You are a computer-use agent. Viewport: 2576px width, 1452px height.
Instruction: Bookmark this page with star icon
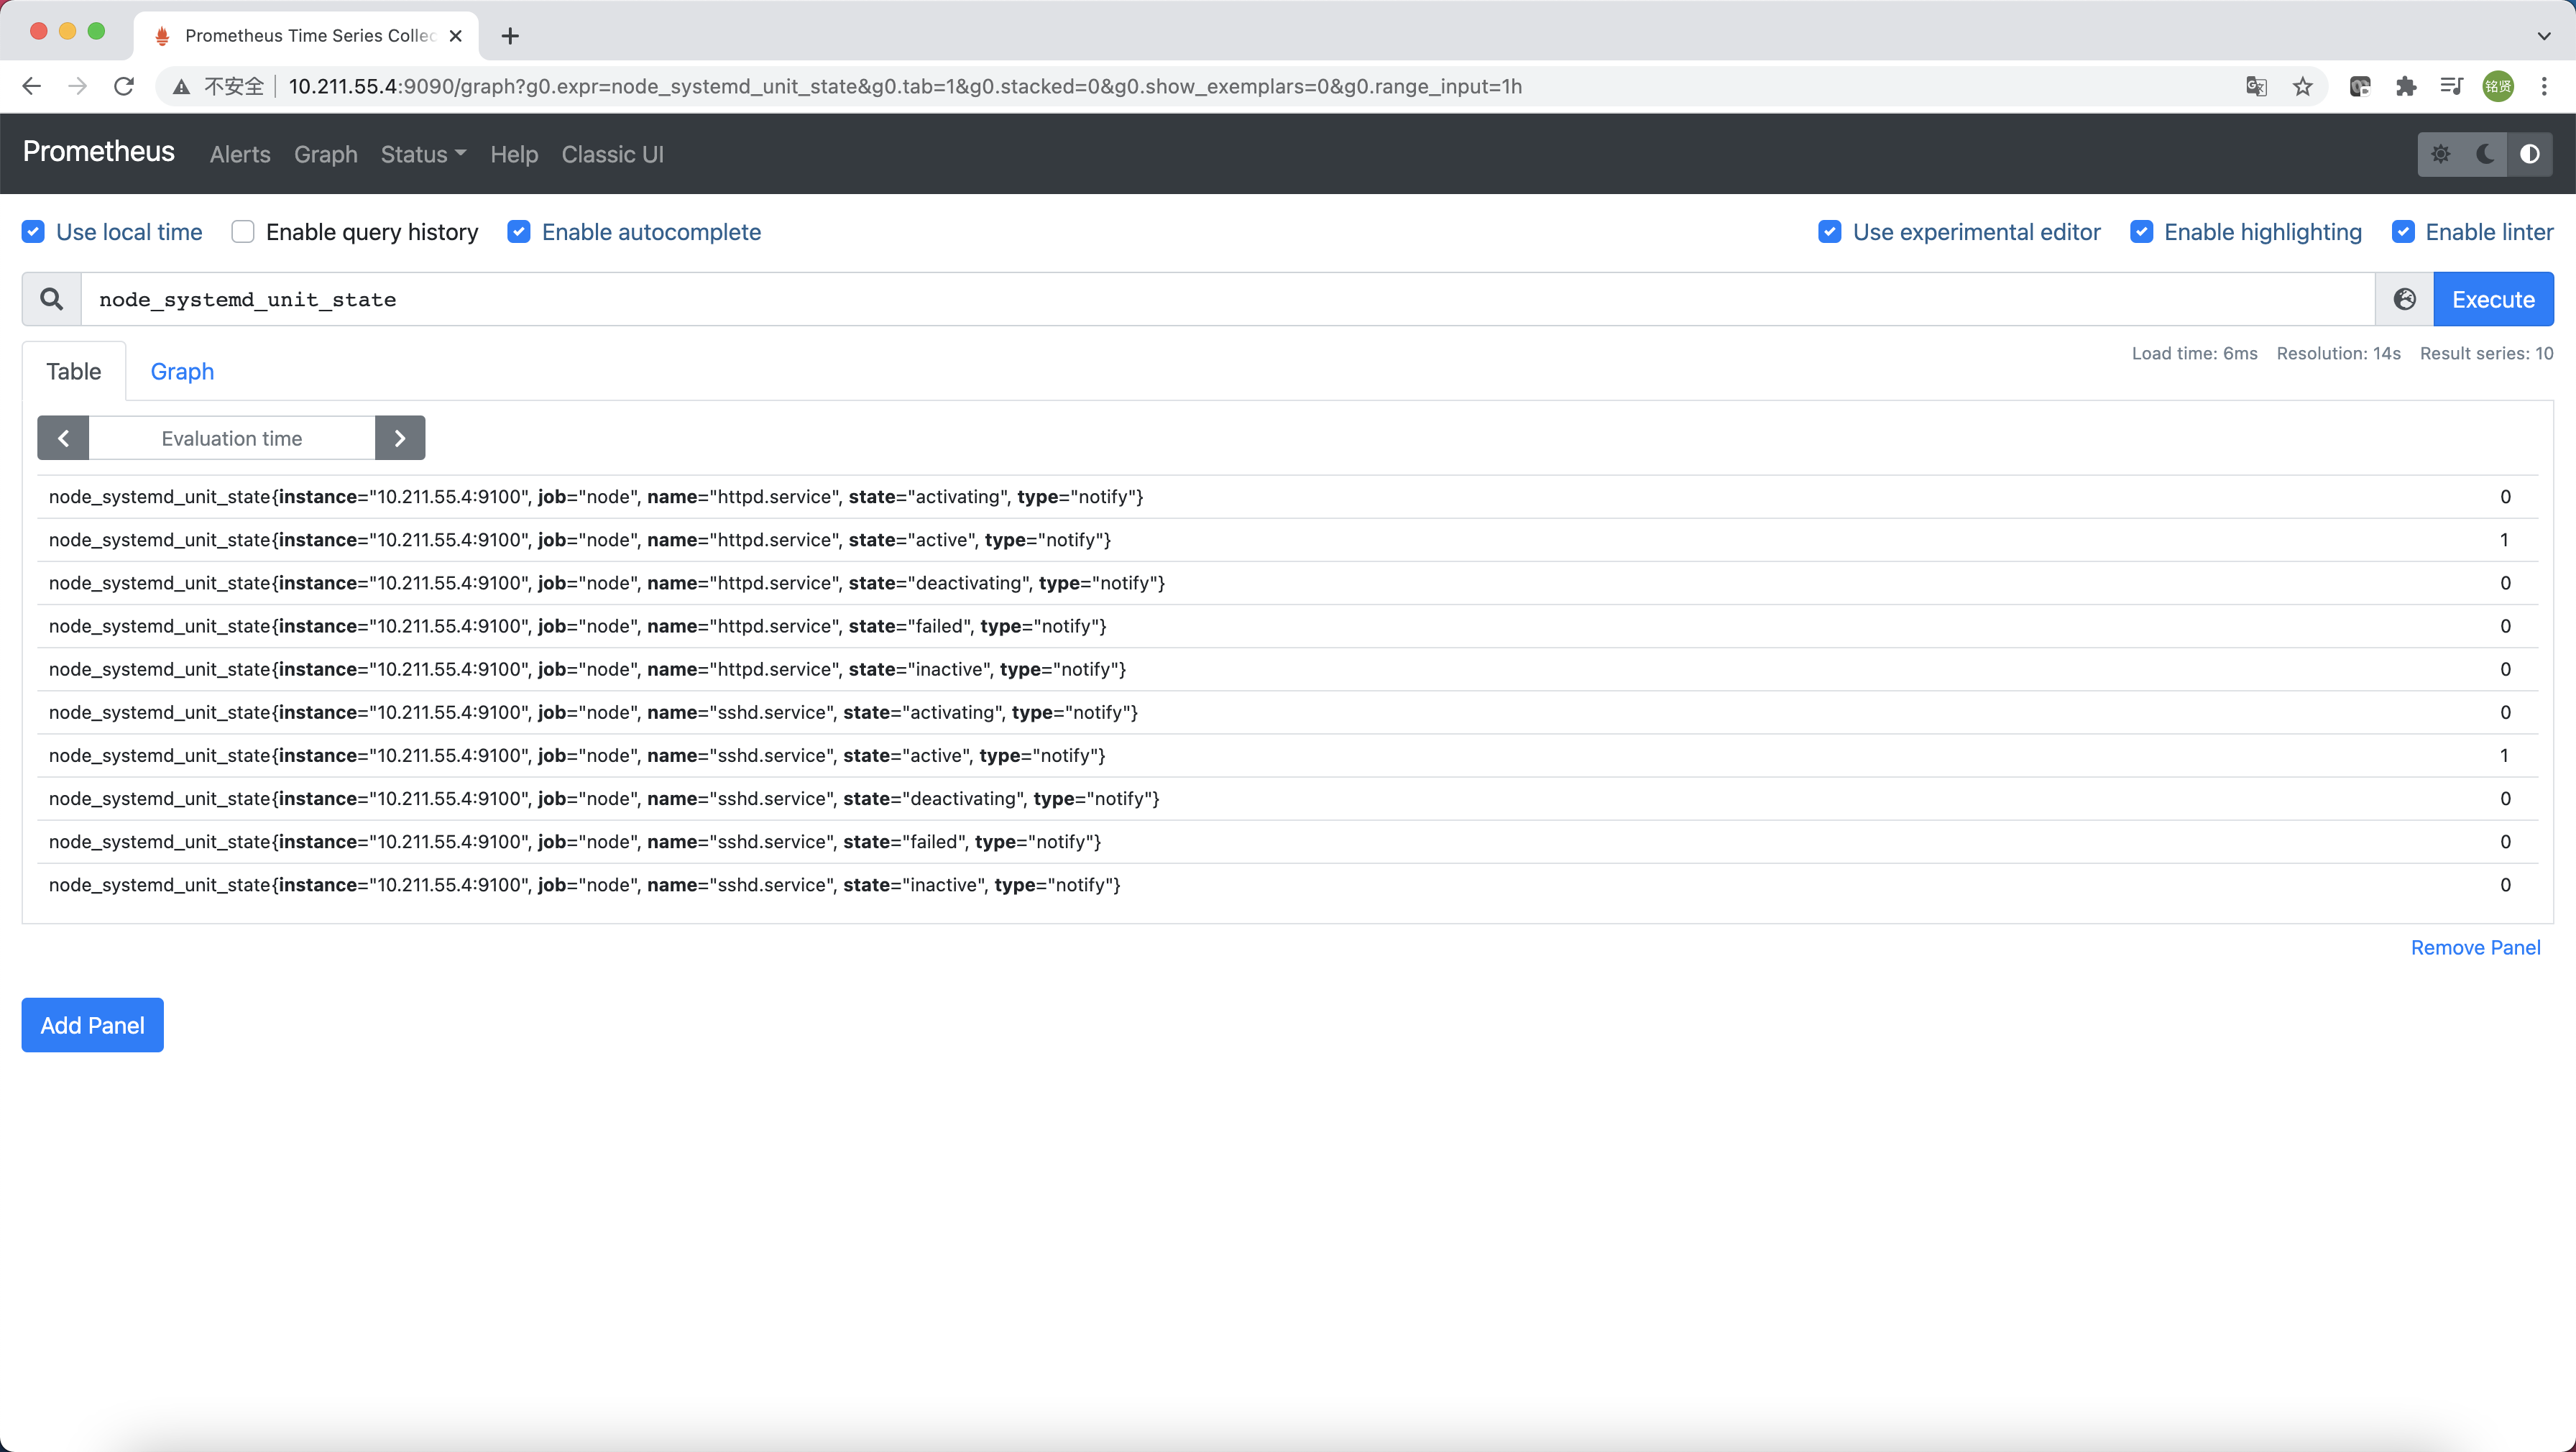pyautogui.click(x=2303, y=86)
